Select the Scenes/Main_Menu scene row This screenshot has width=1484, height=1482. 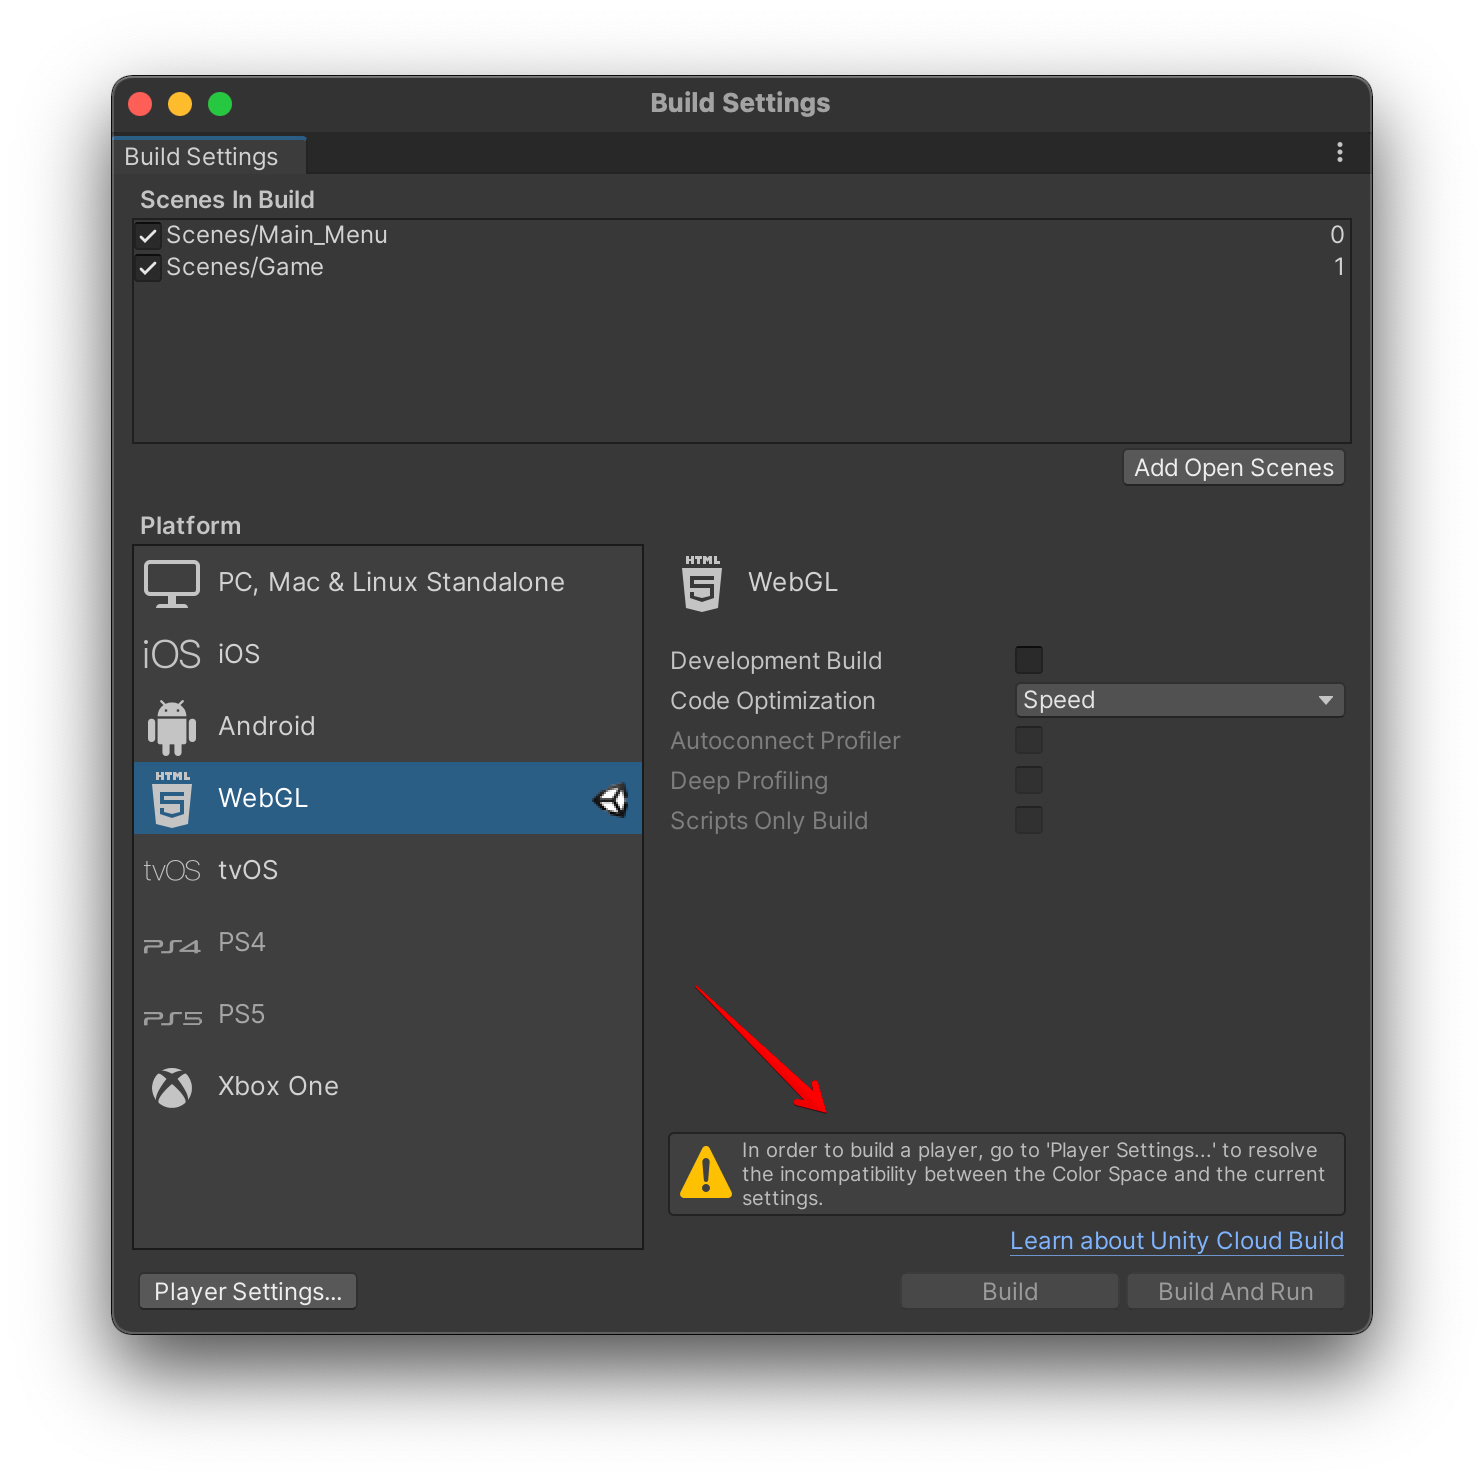[742, 236]
